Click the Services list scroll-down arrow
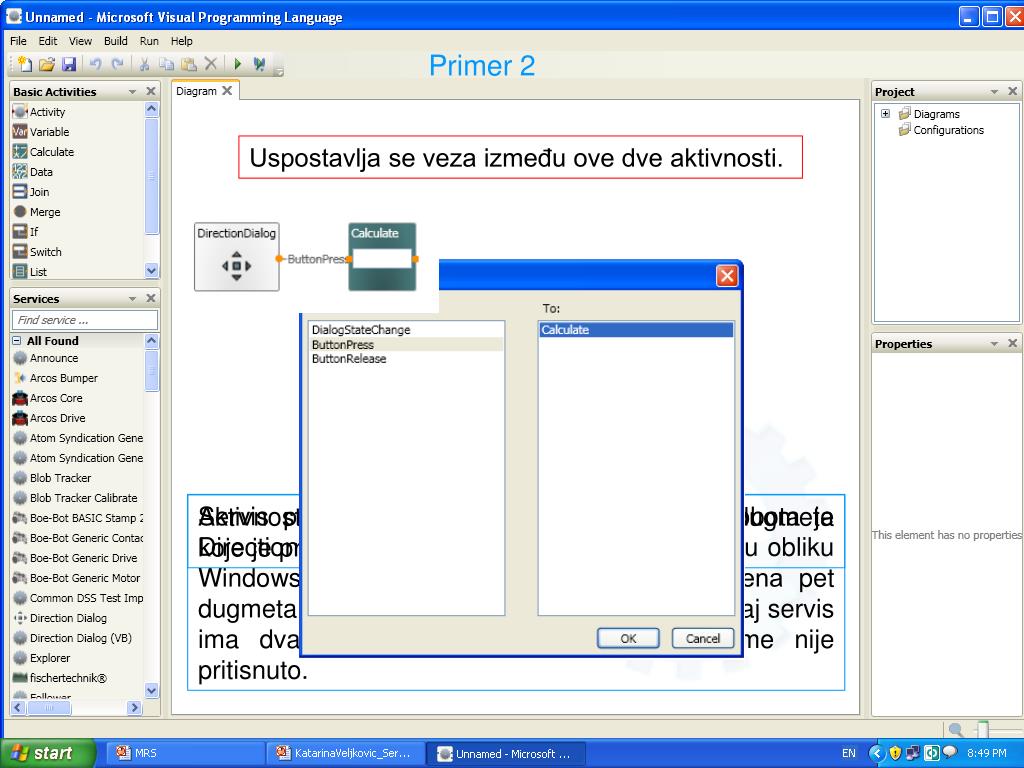 pyautogui.click(x=152, y=690)
